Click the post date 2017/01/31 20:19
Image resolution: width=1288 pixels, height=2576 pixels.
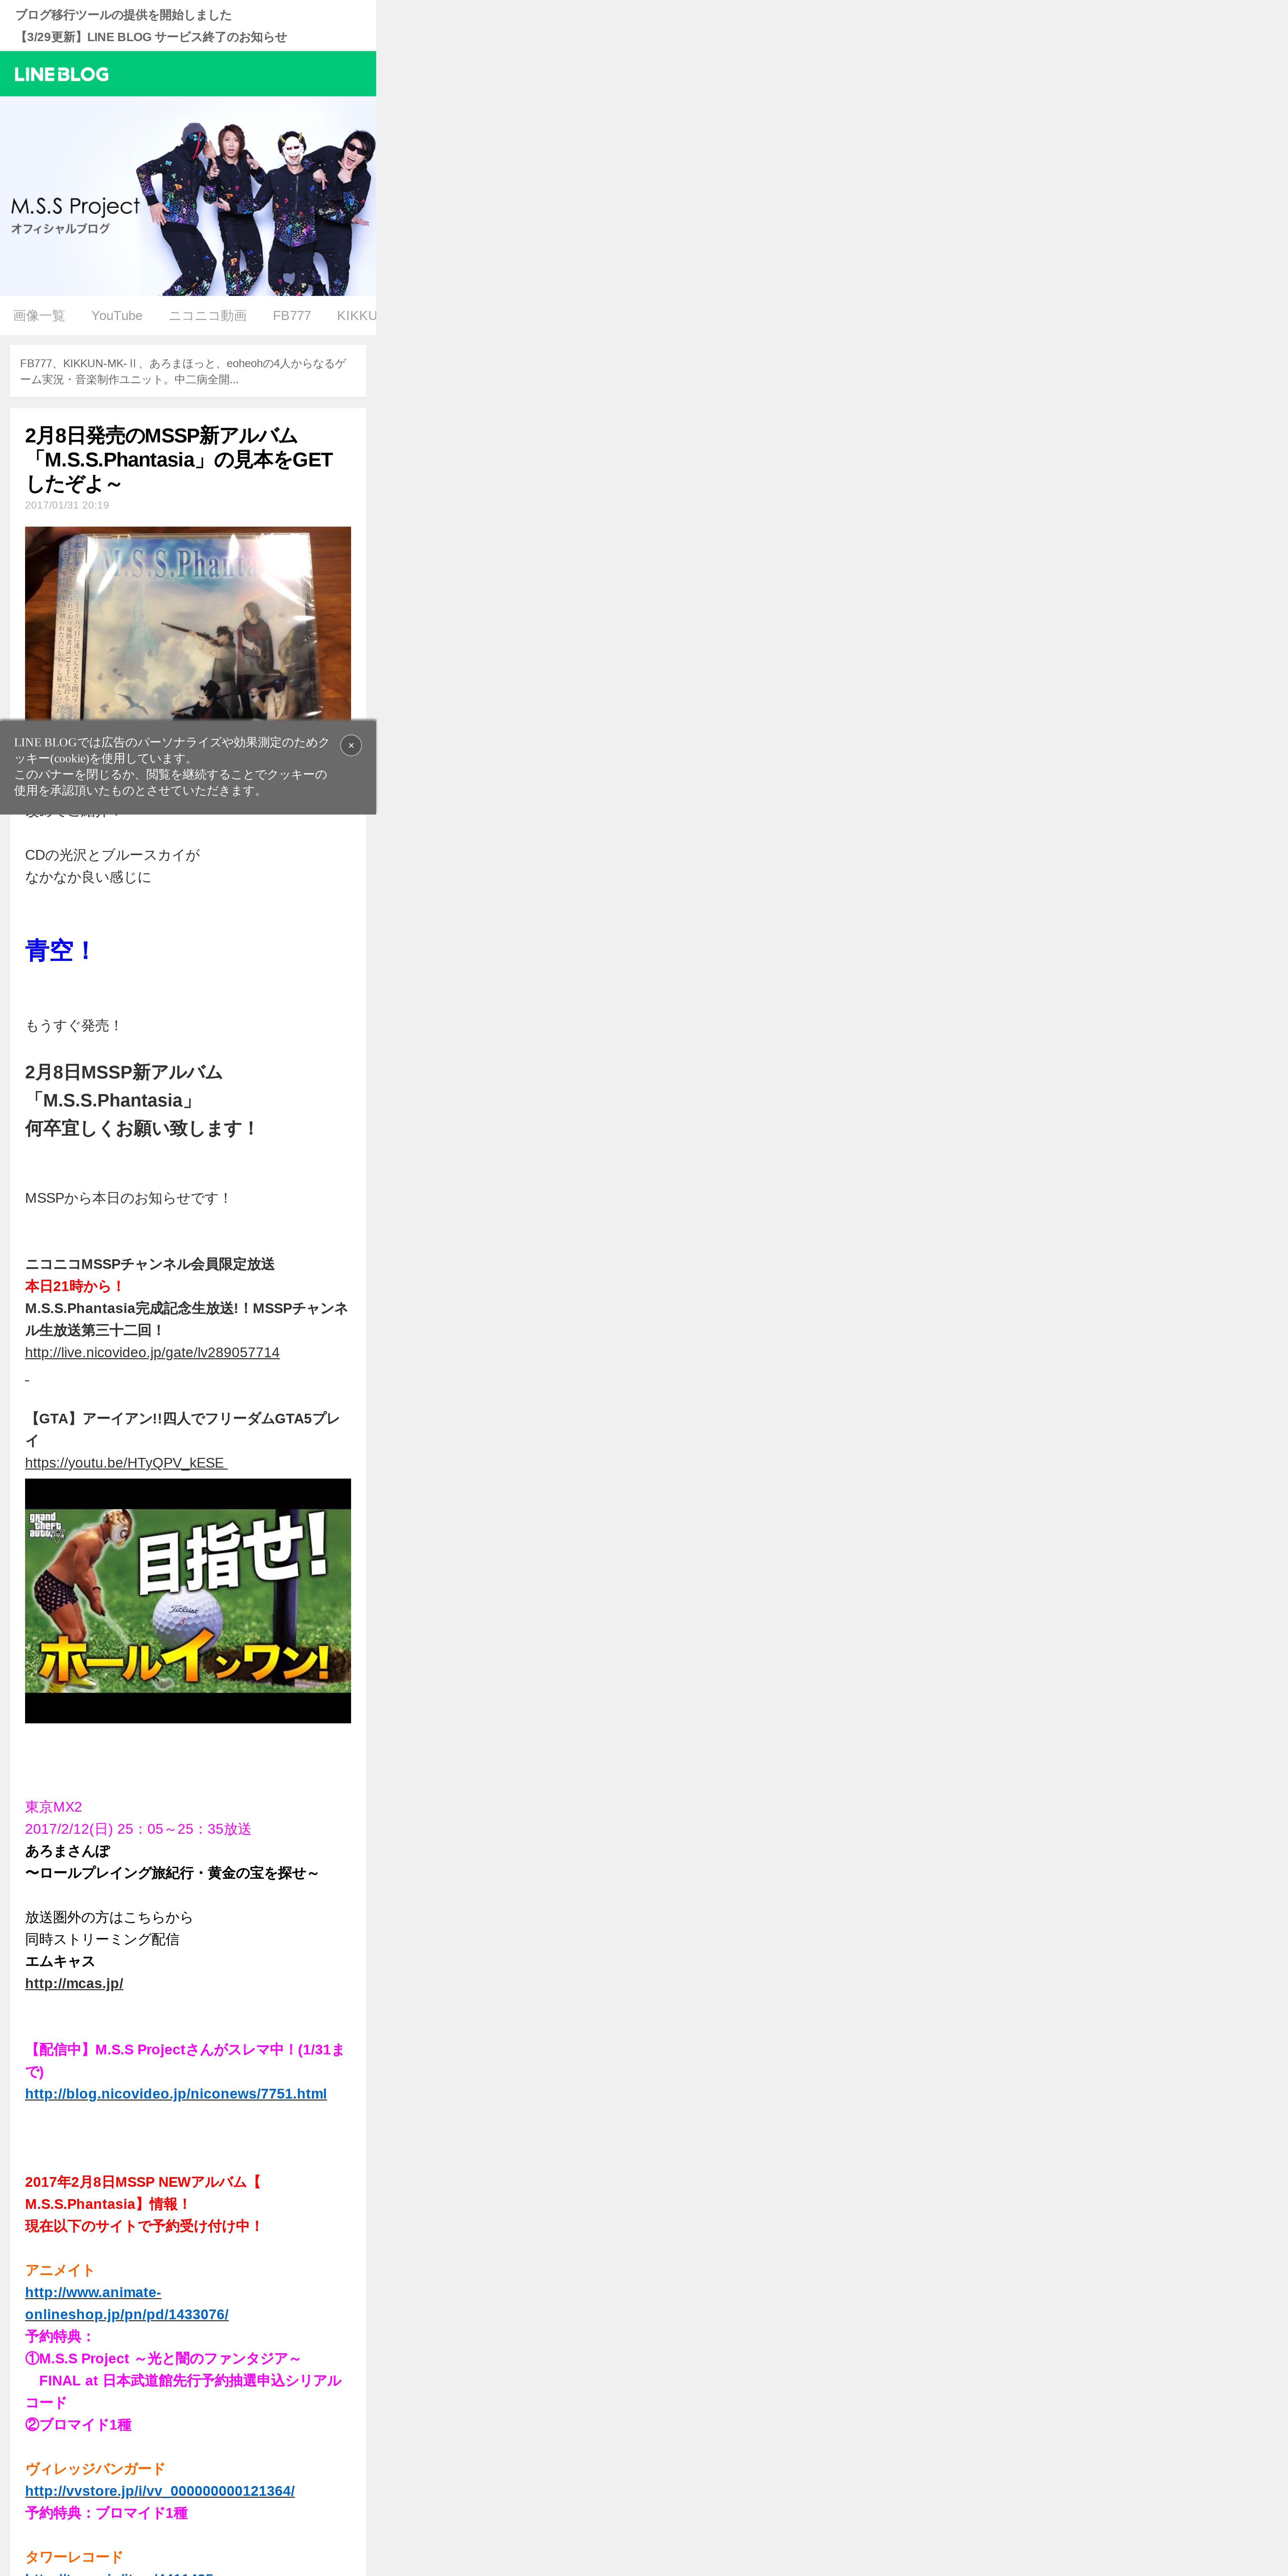[x=67, y=505]
